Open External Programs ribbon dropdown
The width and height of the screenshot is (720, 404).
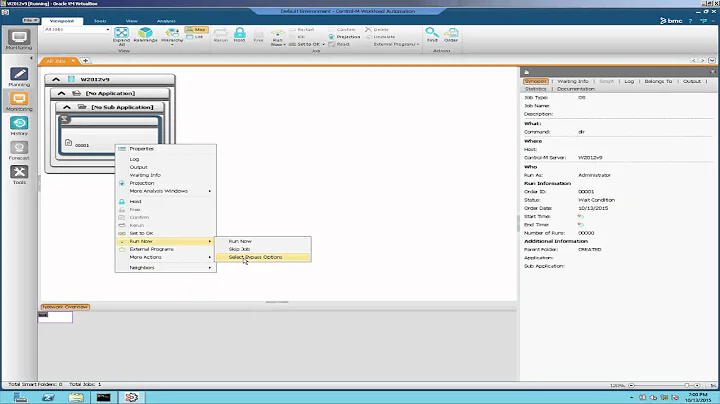pyautogui.click(x=396, y=44)
